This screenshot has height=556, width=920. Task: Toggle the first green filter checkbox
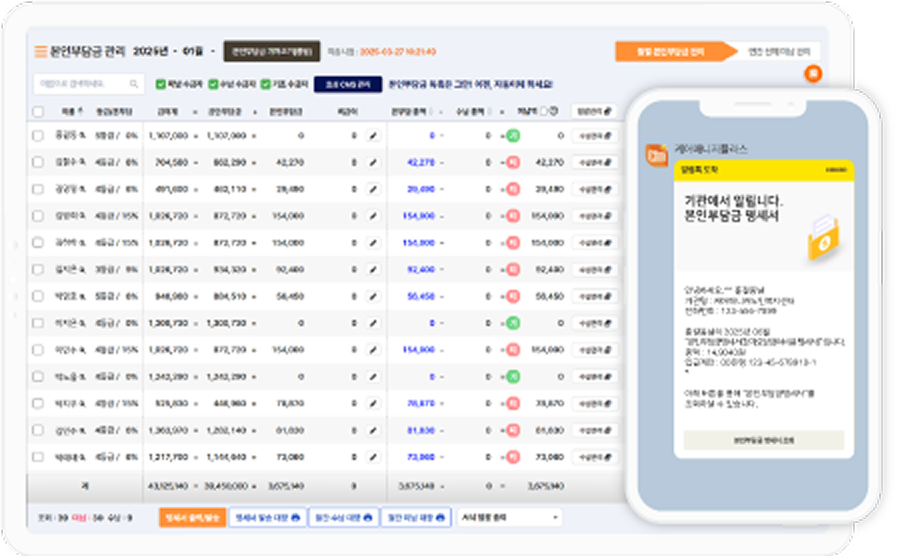pos(160,84)
